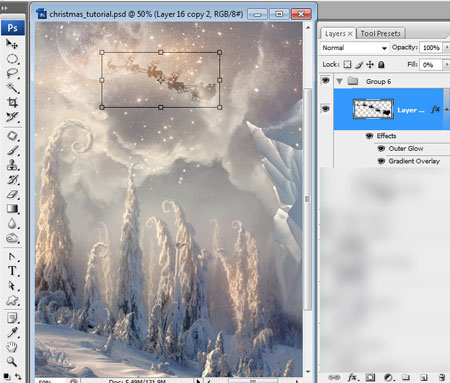The image size is (450, 383).
Task: Select the Group 6 folder row
Action: (x=392, y=81)
